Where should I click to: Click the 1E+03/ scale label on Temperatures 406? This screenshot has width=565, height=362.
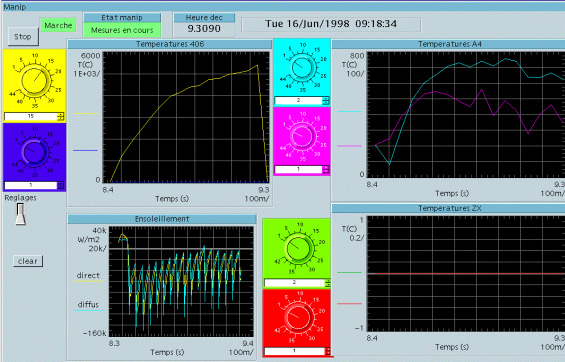click(x=87, y=74)
